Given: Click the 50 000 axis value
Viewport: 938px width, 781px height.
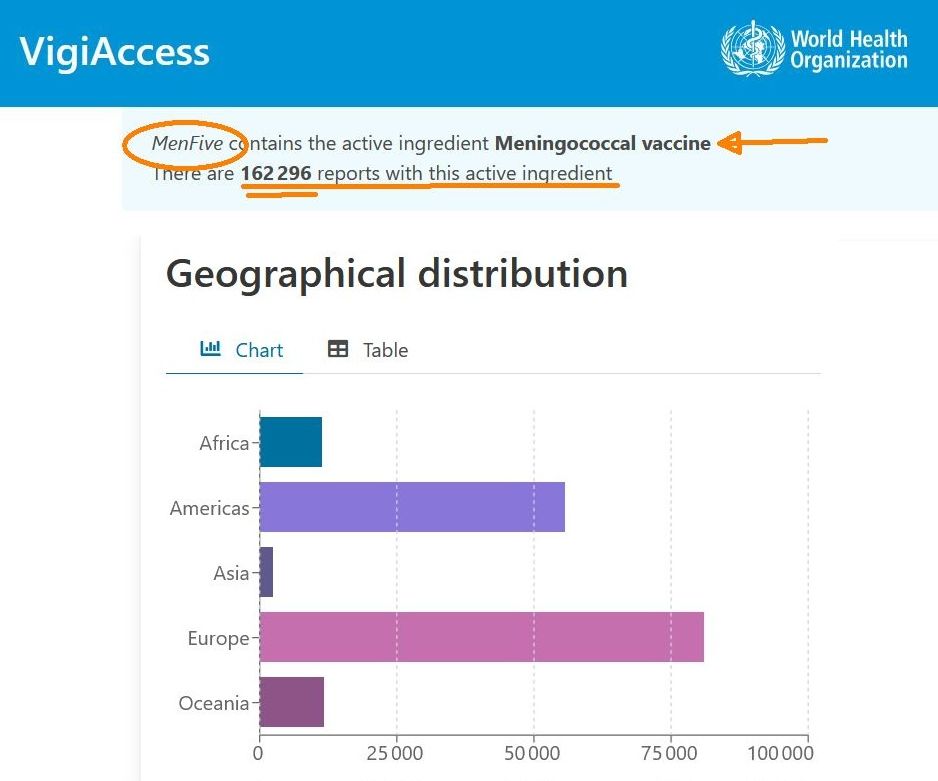Looking at the screenshot, I should point(532,753).
